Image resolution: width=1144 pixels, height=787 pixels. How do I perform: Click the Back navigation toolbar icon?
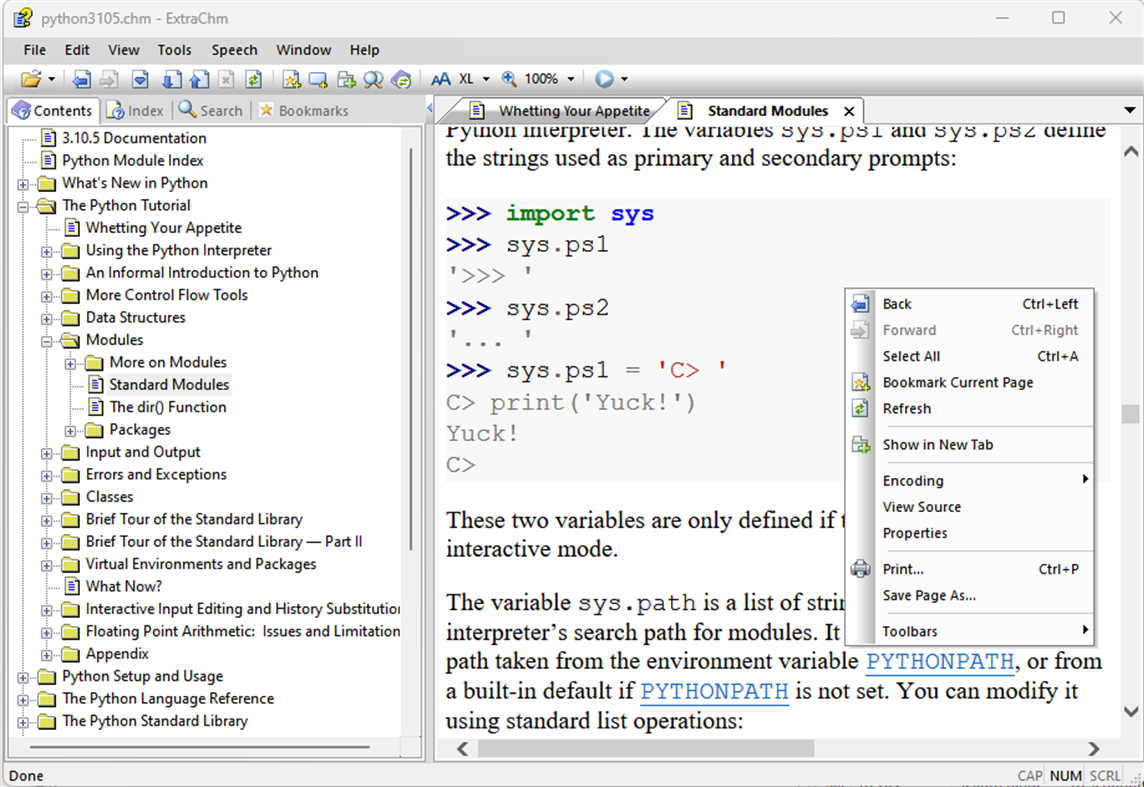pos(82,79)
